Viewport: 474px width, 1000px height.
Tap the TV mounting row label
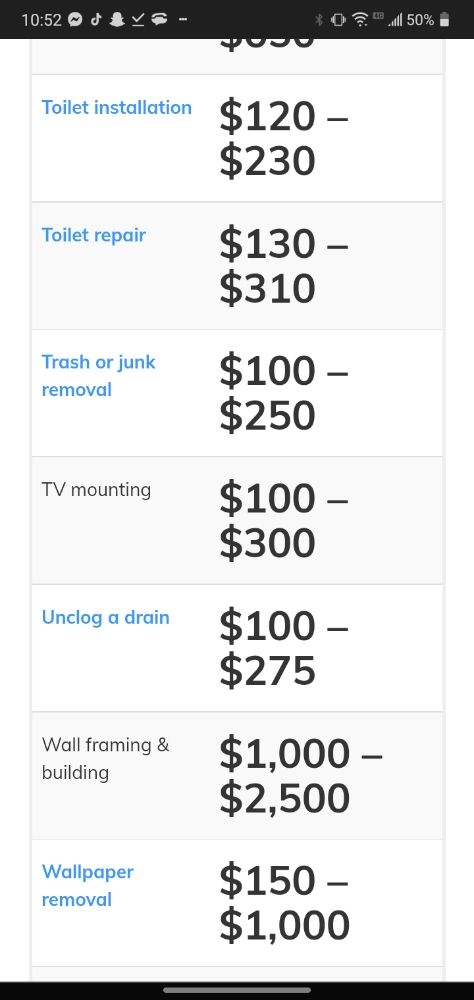[96, 490]
